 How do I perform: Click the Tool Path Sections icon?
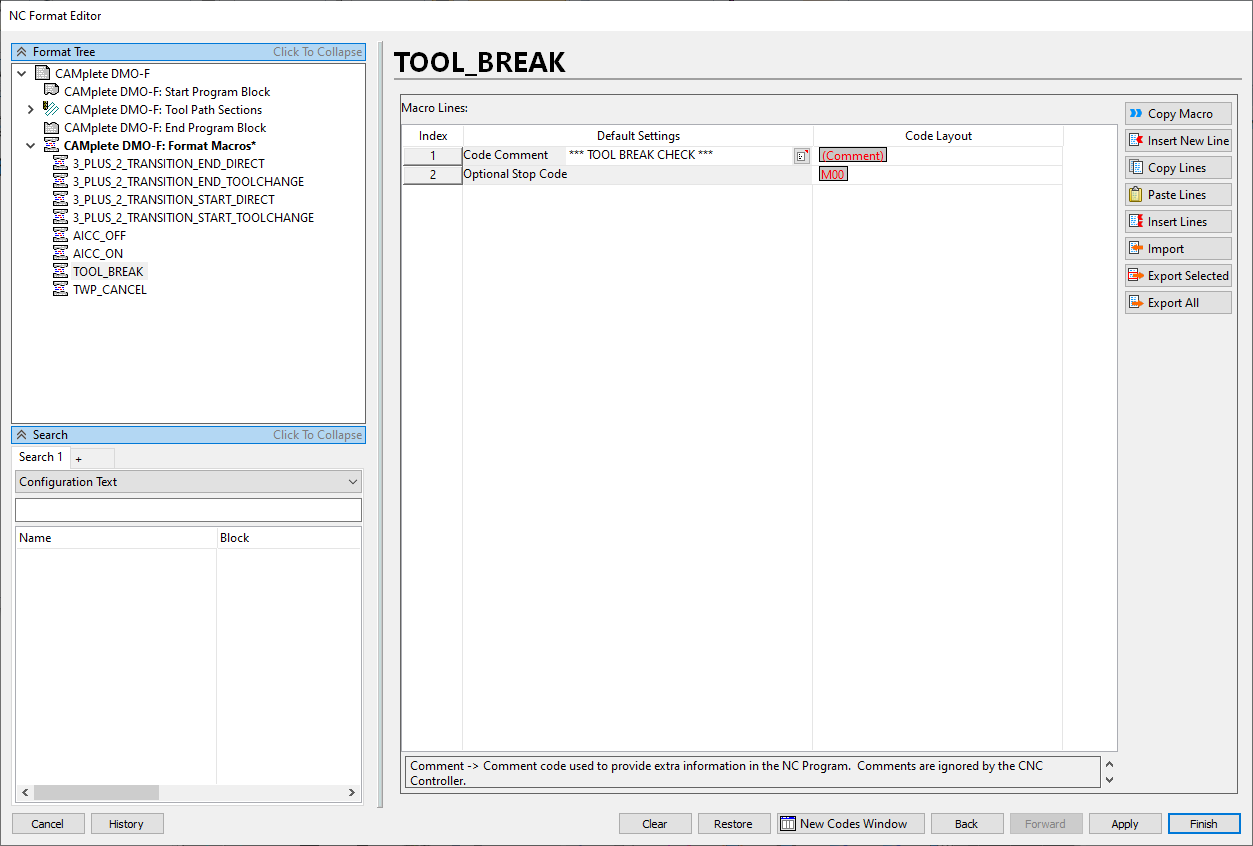tap(51, 110)
